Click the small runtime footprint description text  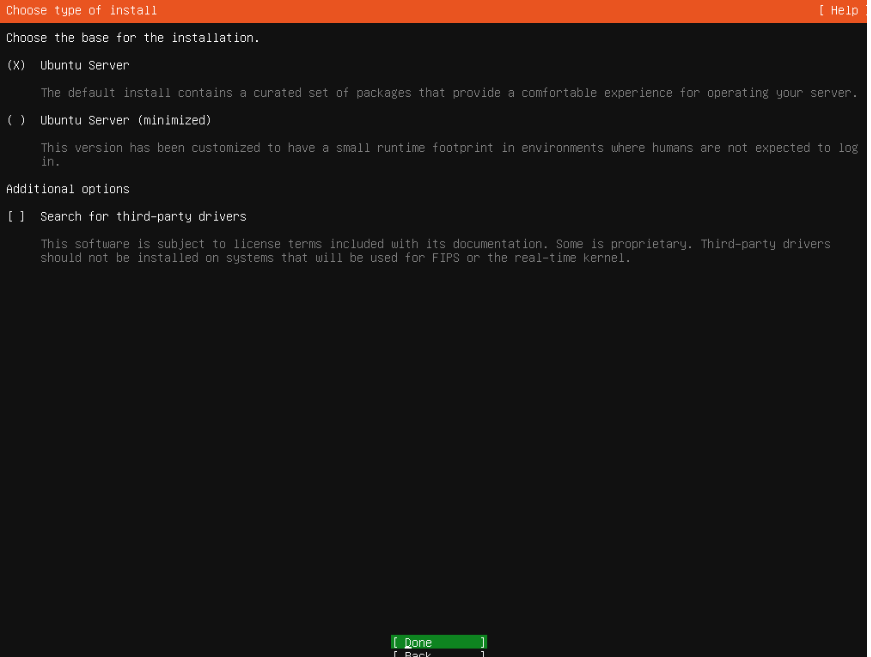click(x=449, y=154)
